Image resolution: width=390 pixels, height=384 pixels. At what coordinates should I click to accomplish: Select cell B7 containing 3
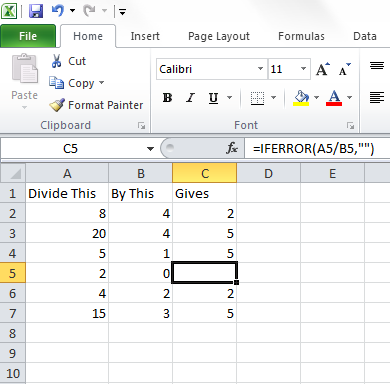click(x=141, y=313)
